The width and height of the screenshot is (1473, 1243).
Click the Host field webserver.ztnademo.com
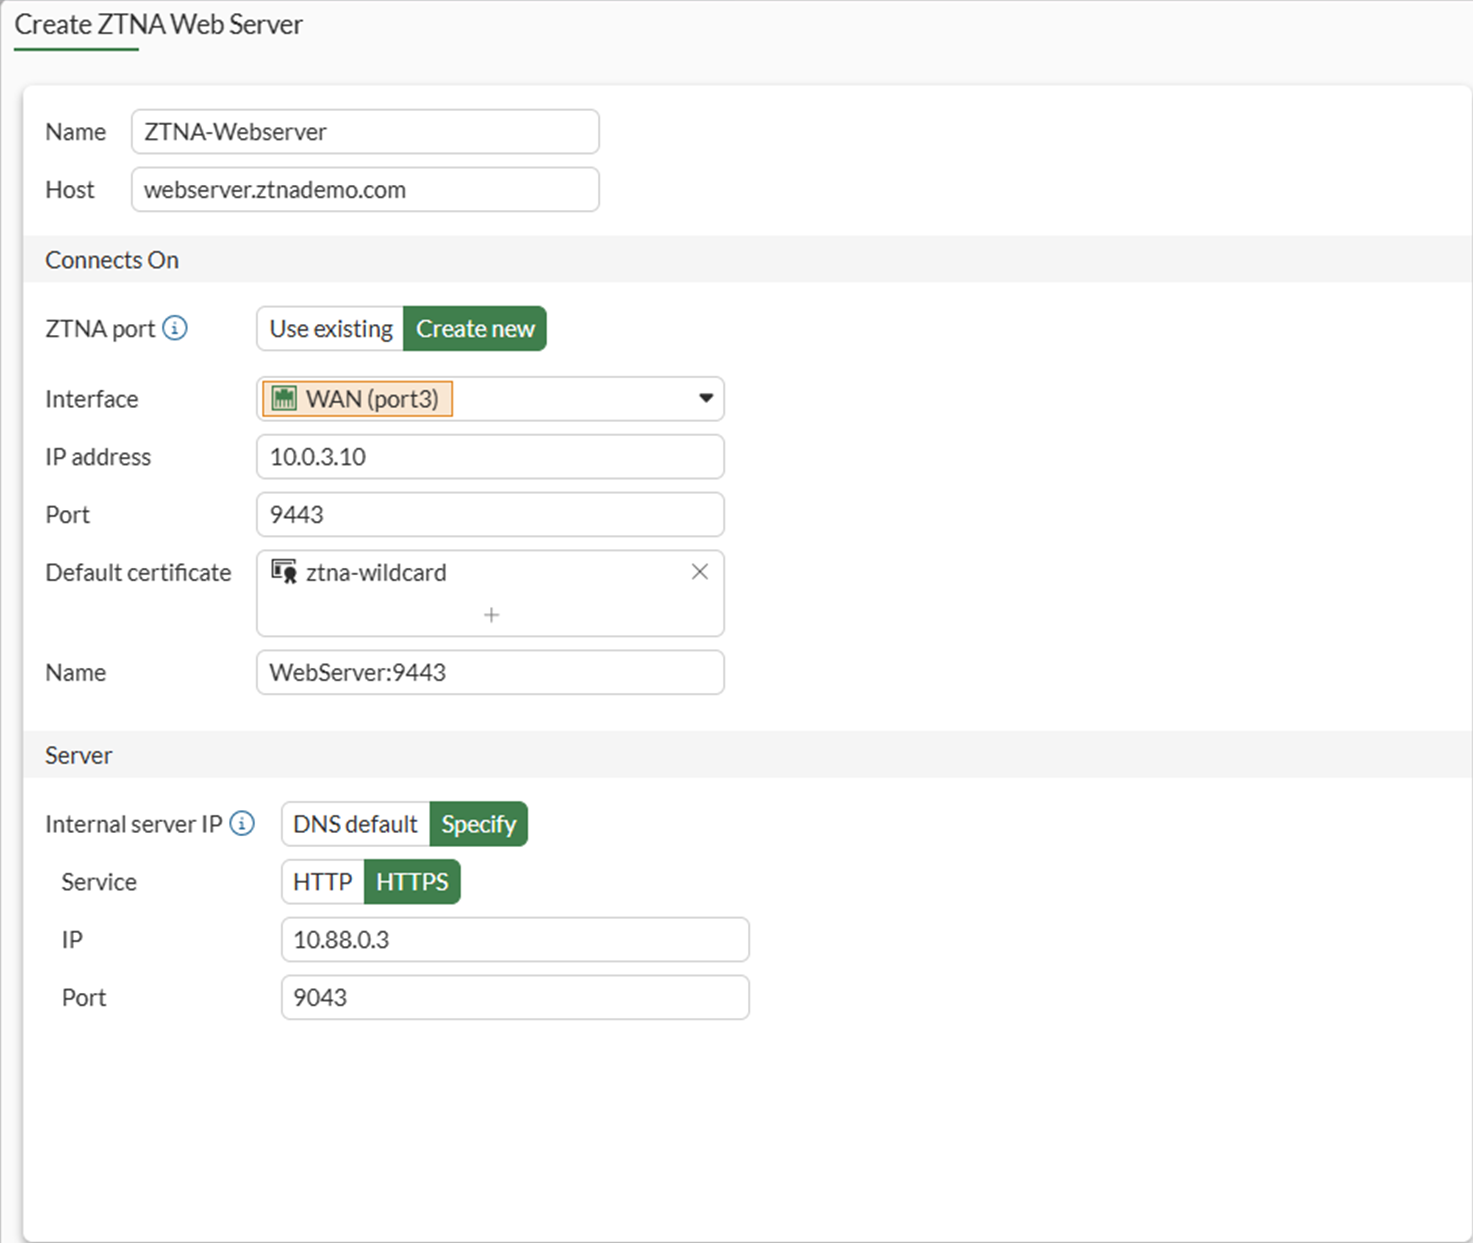click(x=365, y=190)
